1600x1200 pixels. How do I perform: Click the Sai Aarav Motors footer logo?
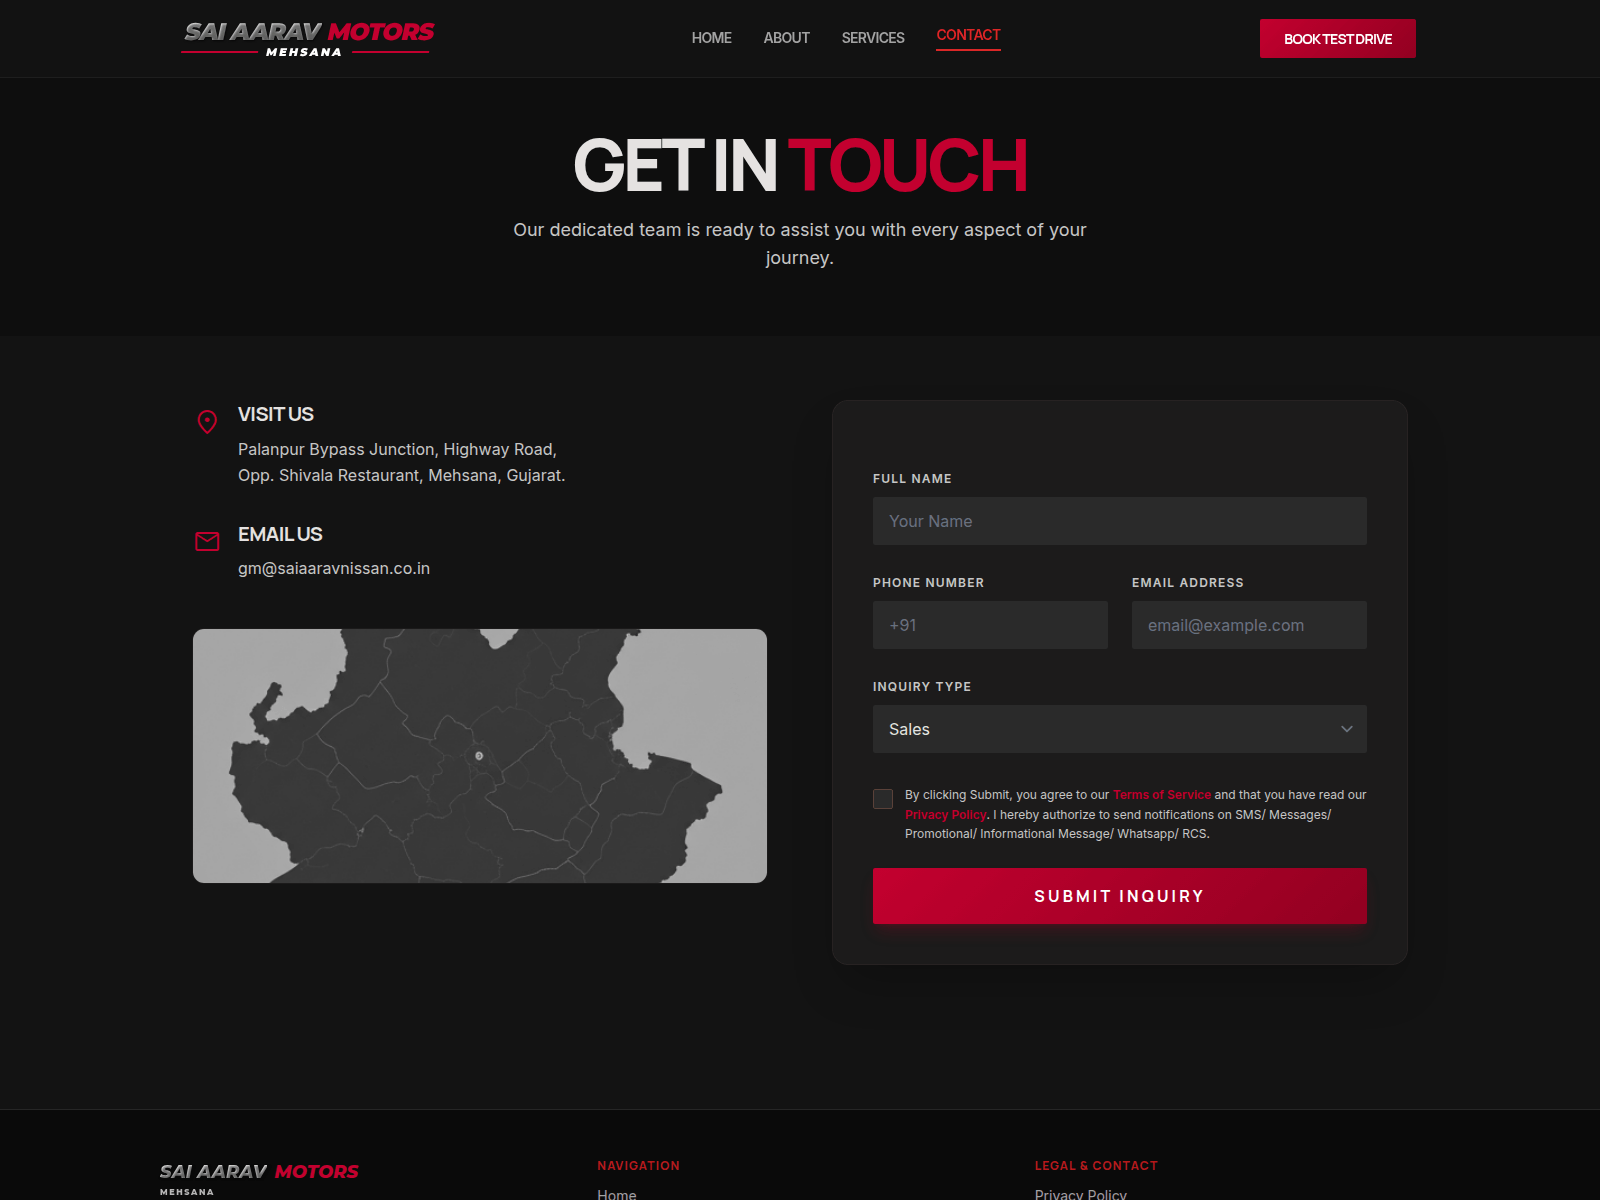coord(259,1178)
